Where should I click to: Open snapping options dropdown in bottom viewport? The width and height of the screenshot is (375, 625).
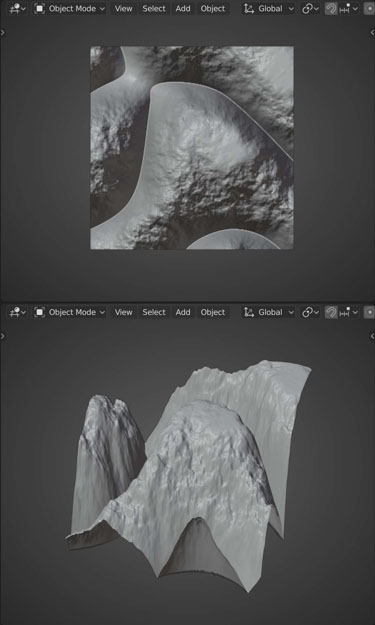[x=348, y=312]
